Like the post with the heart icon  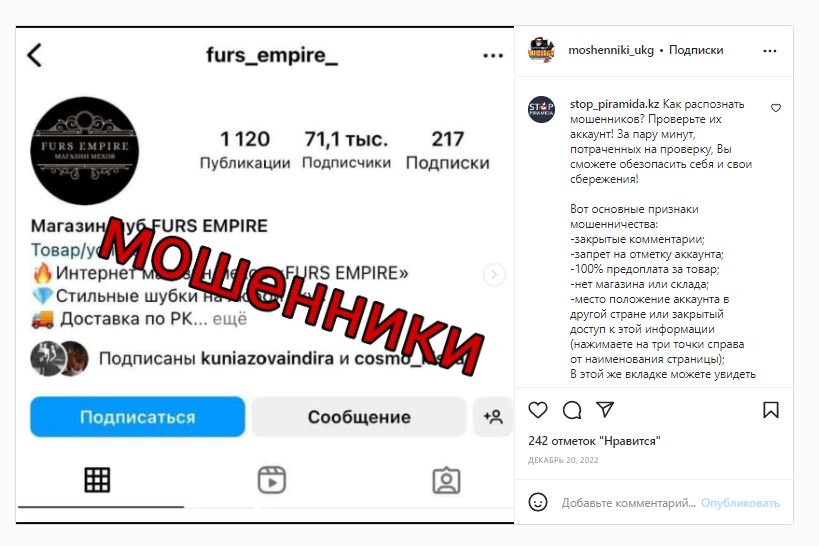538,410
